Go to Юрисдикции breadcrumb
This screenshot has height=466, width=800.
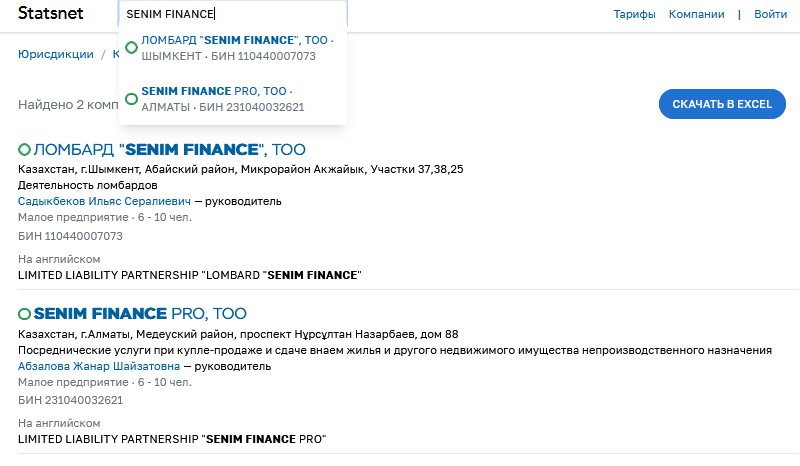click(56, 54)
